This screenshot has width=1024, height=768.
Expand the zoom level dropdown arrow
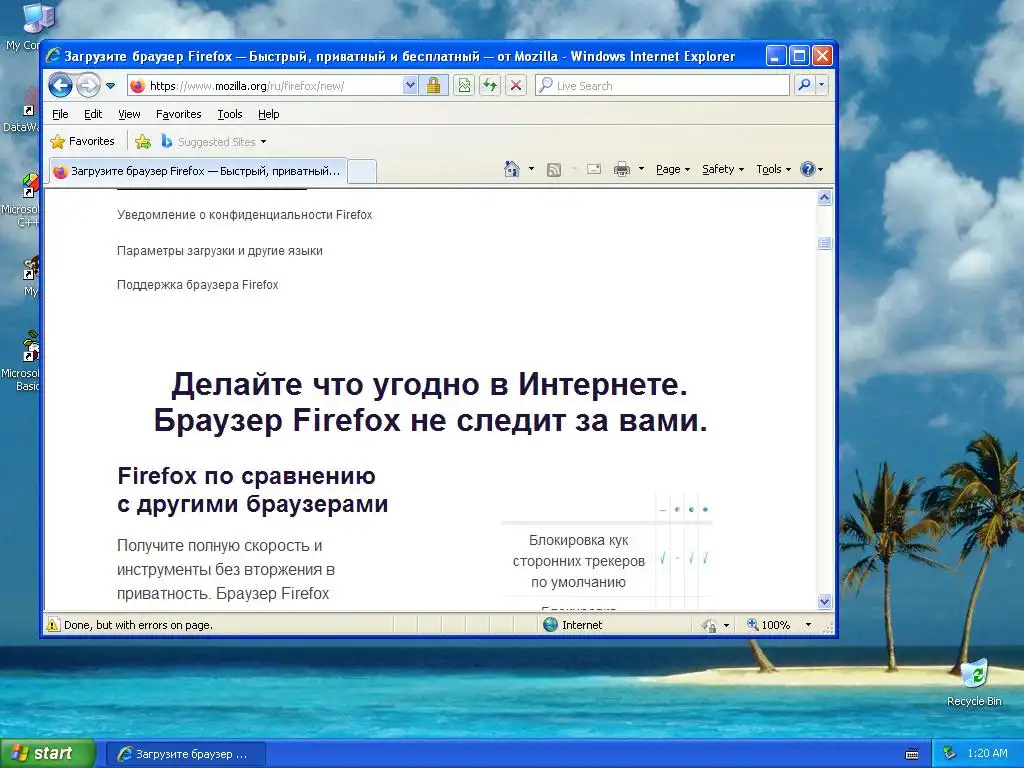(x=808, y=625)
